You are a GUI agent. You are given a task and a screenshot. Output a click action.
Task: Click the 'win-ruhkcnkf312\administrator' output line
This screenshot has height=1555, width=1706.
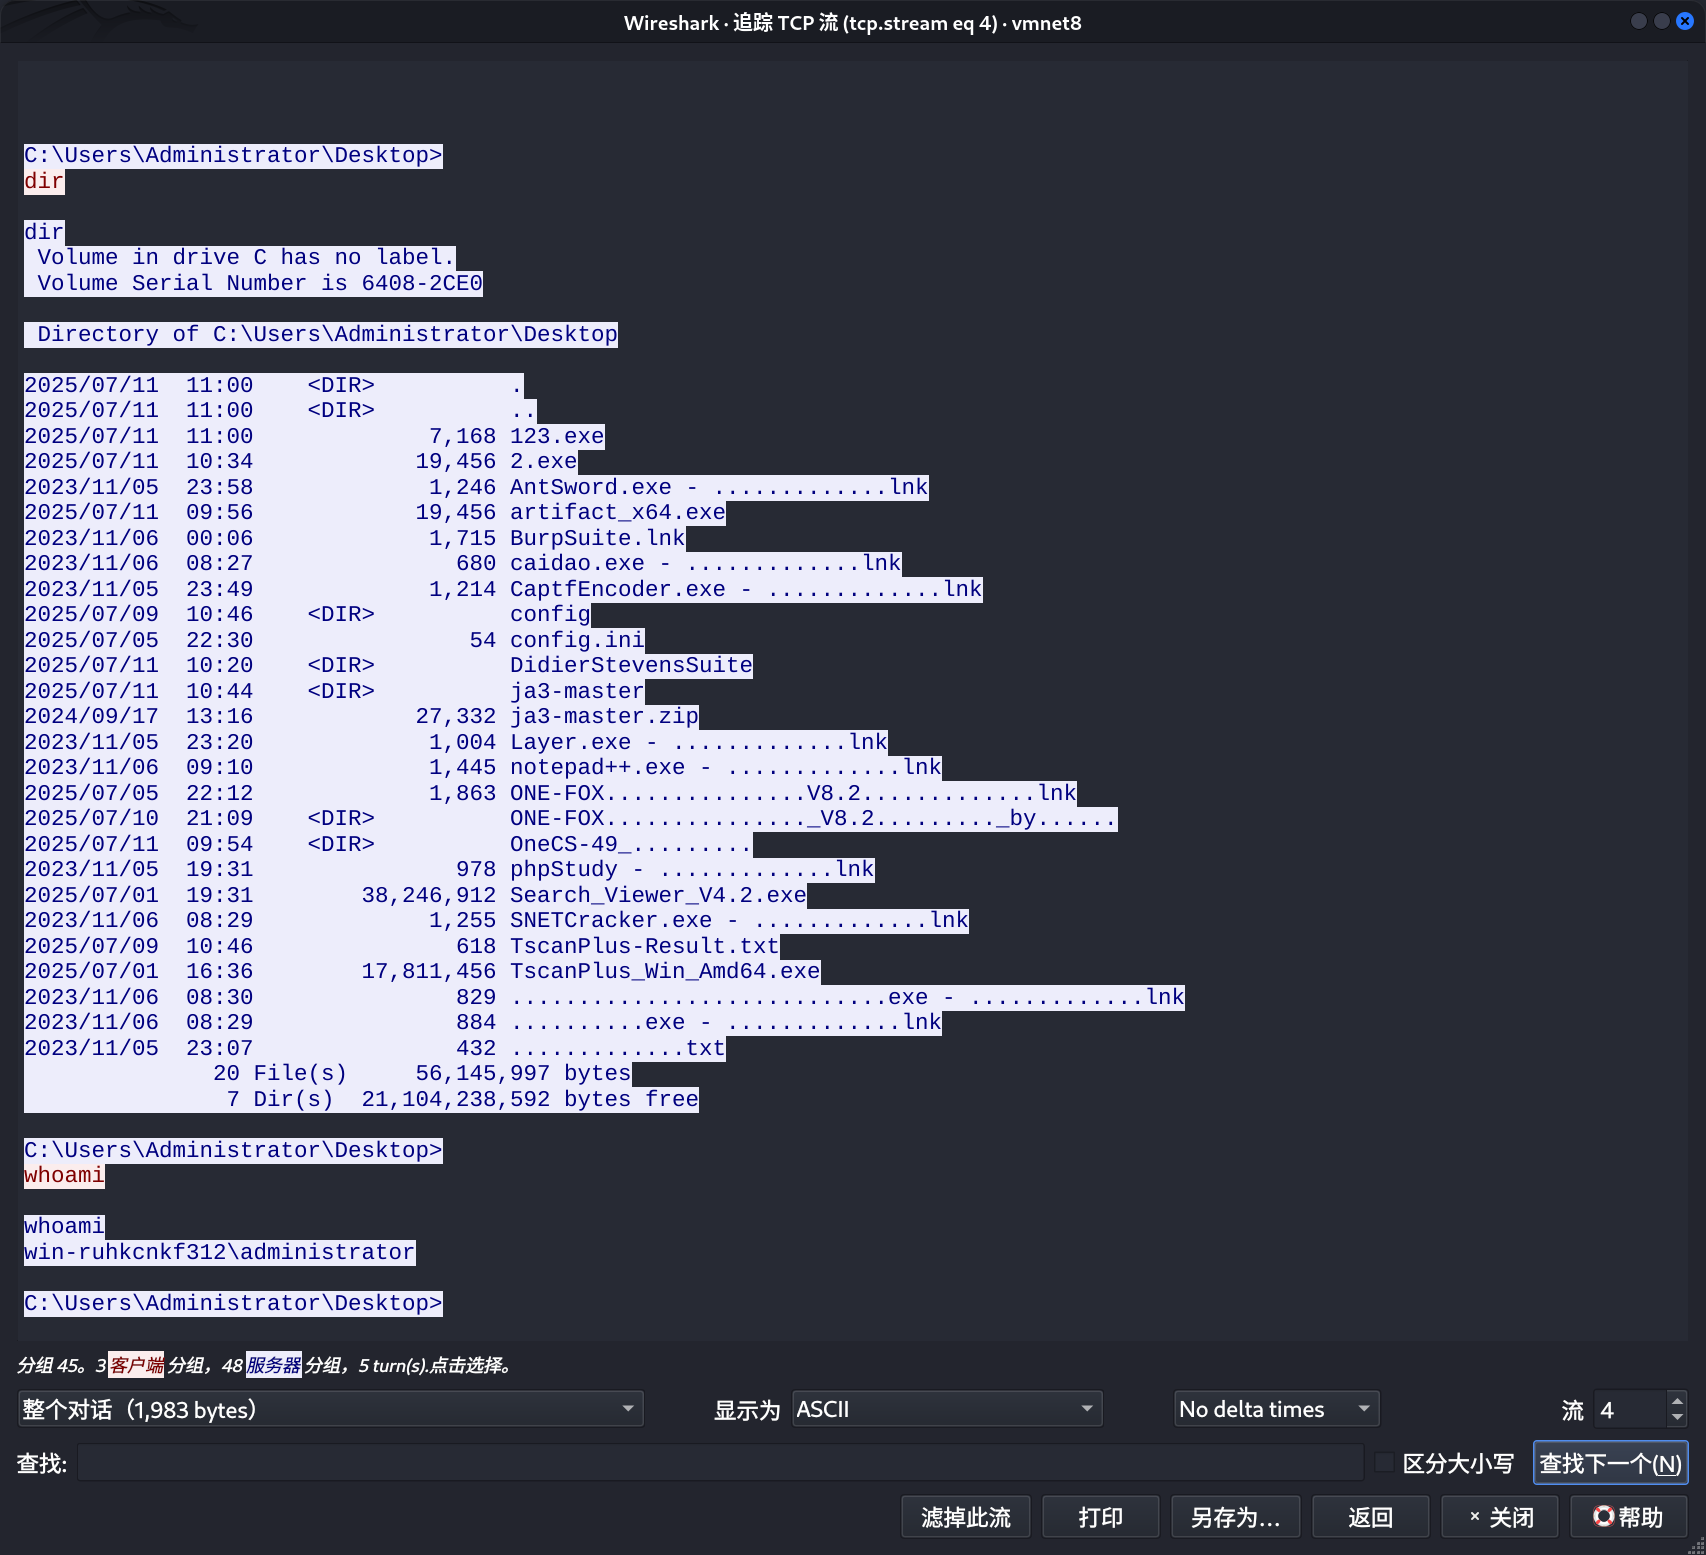(x=219, y=1252)
